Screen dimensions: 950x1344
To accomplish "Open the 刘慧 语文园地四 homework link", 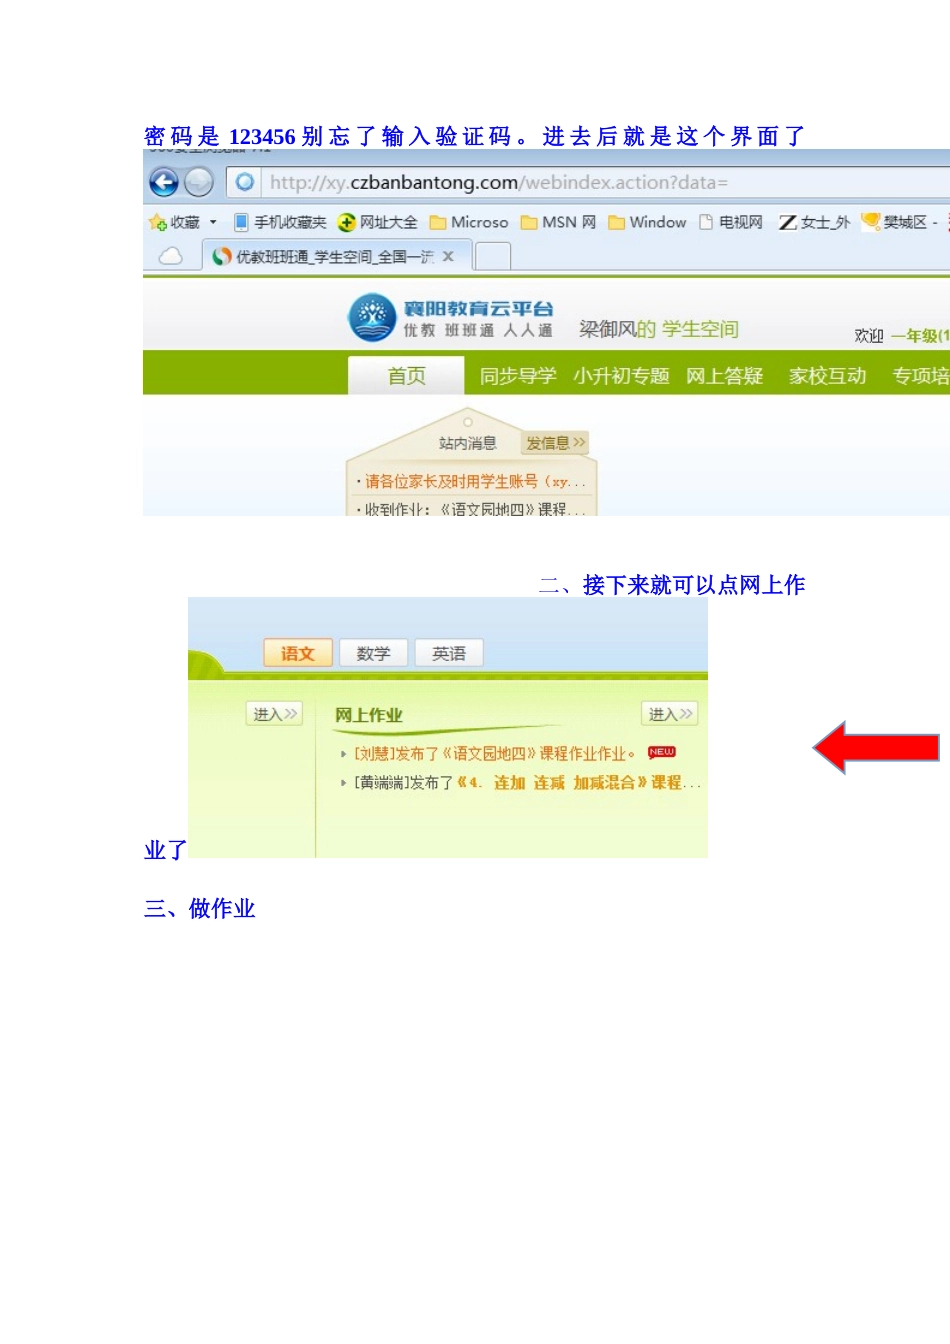I will (494, 753).
